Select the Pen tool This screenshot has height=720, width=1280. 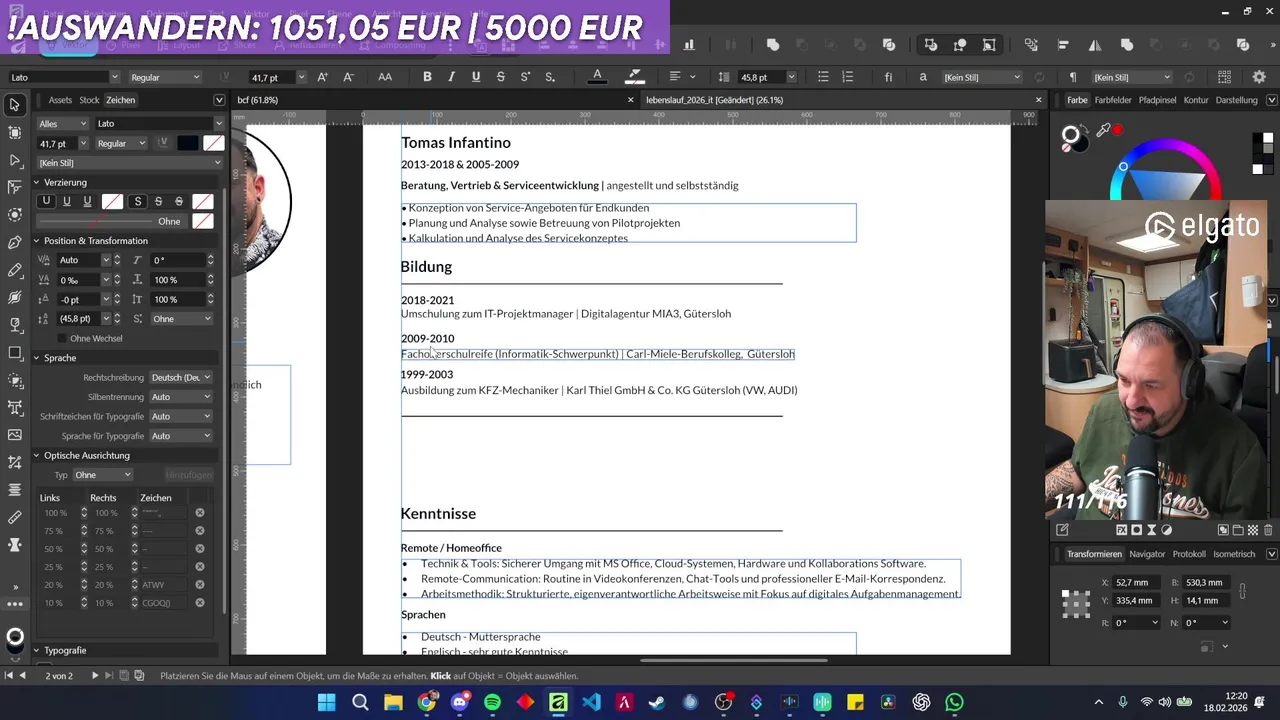[x=15, y=242]
